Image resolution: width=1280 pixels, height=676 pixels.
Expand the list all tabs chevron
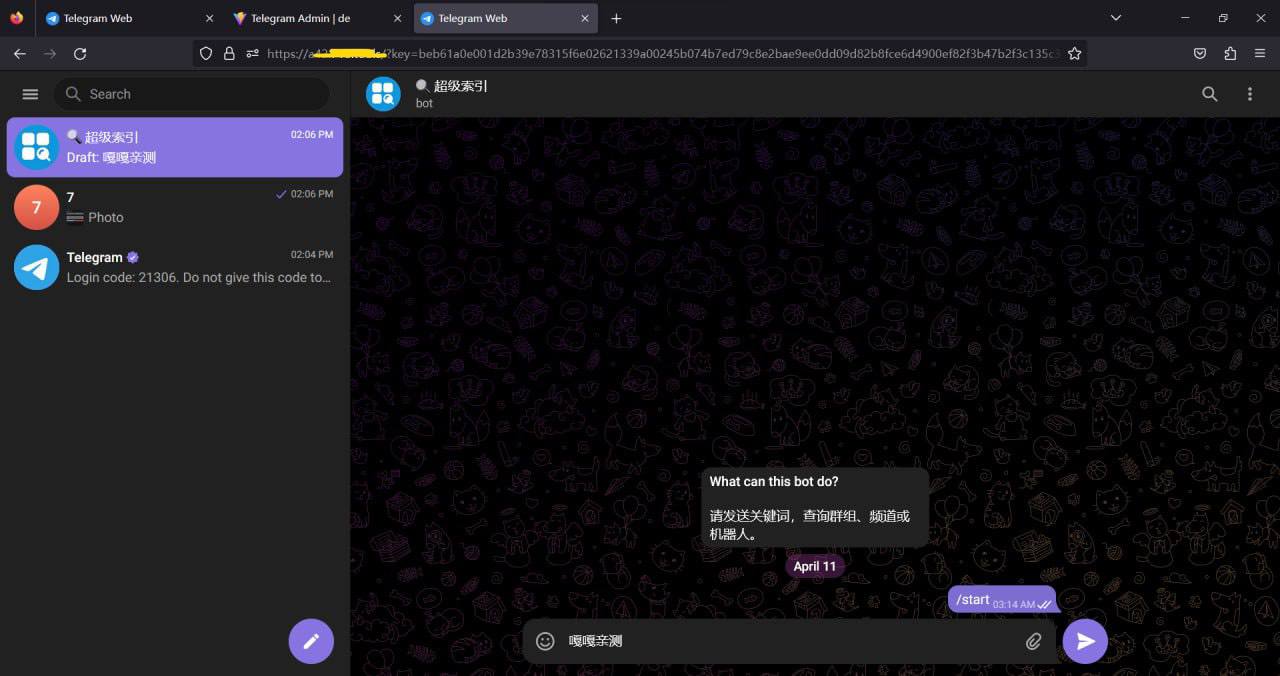1117,18
